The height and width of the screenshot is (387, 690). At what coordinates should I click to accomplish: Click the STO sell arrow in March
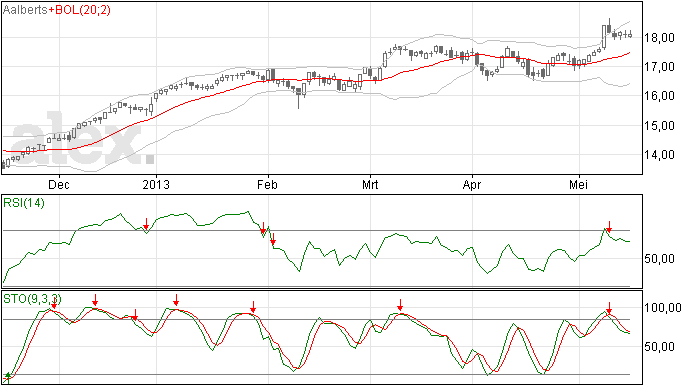point(400,305)
